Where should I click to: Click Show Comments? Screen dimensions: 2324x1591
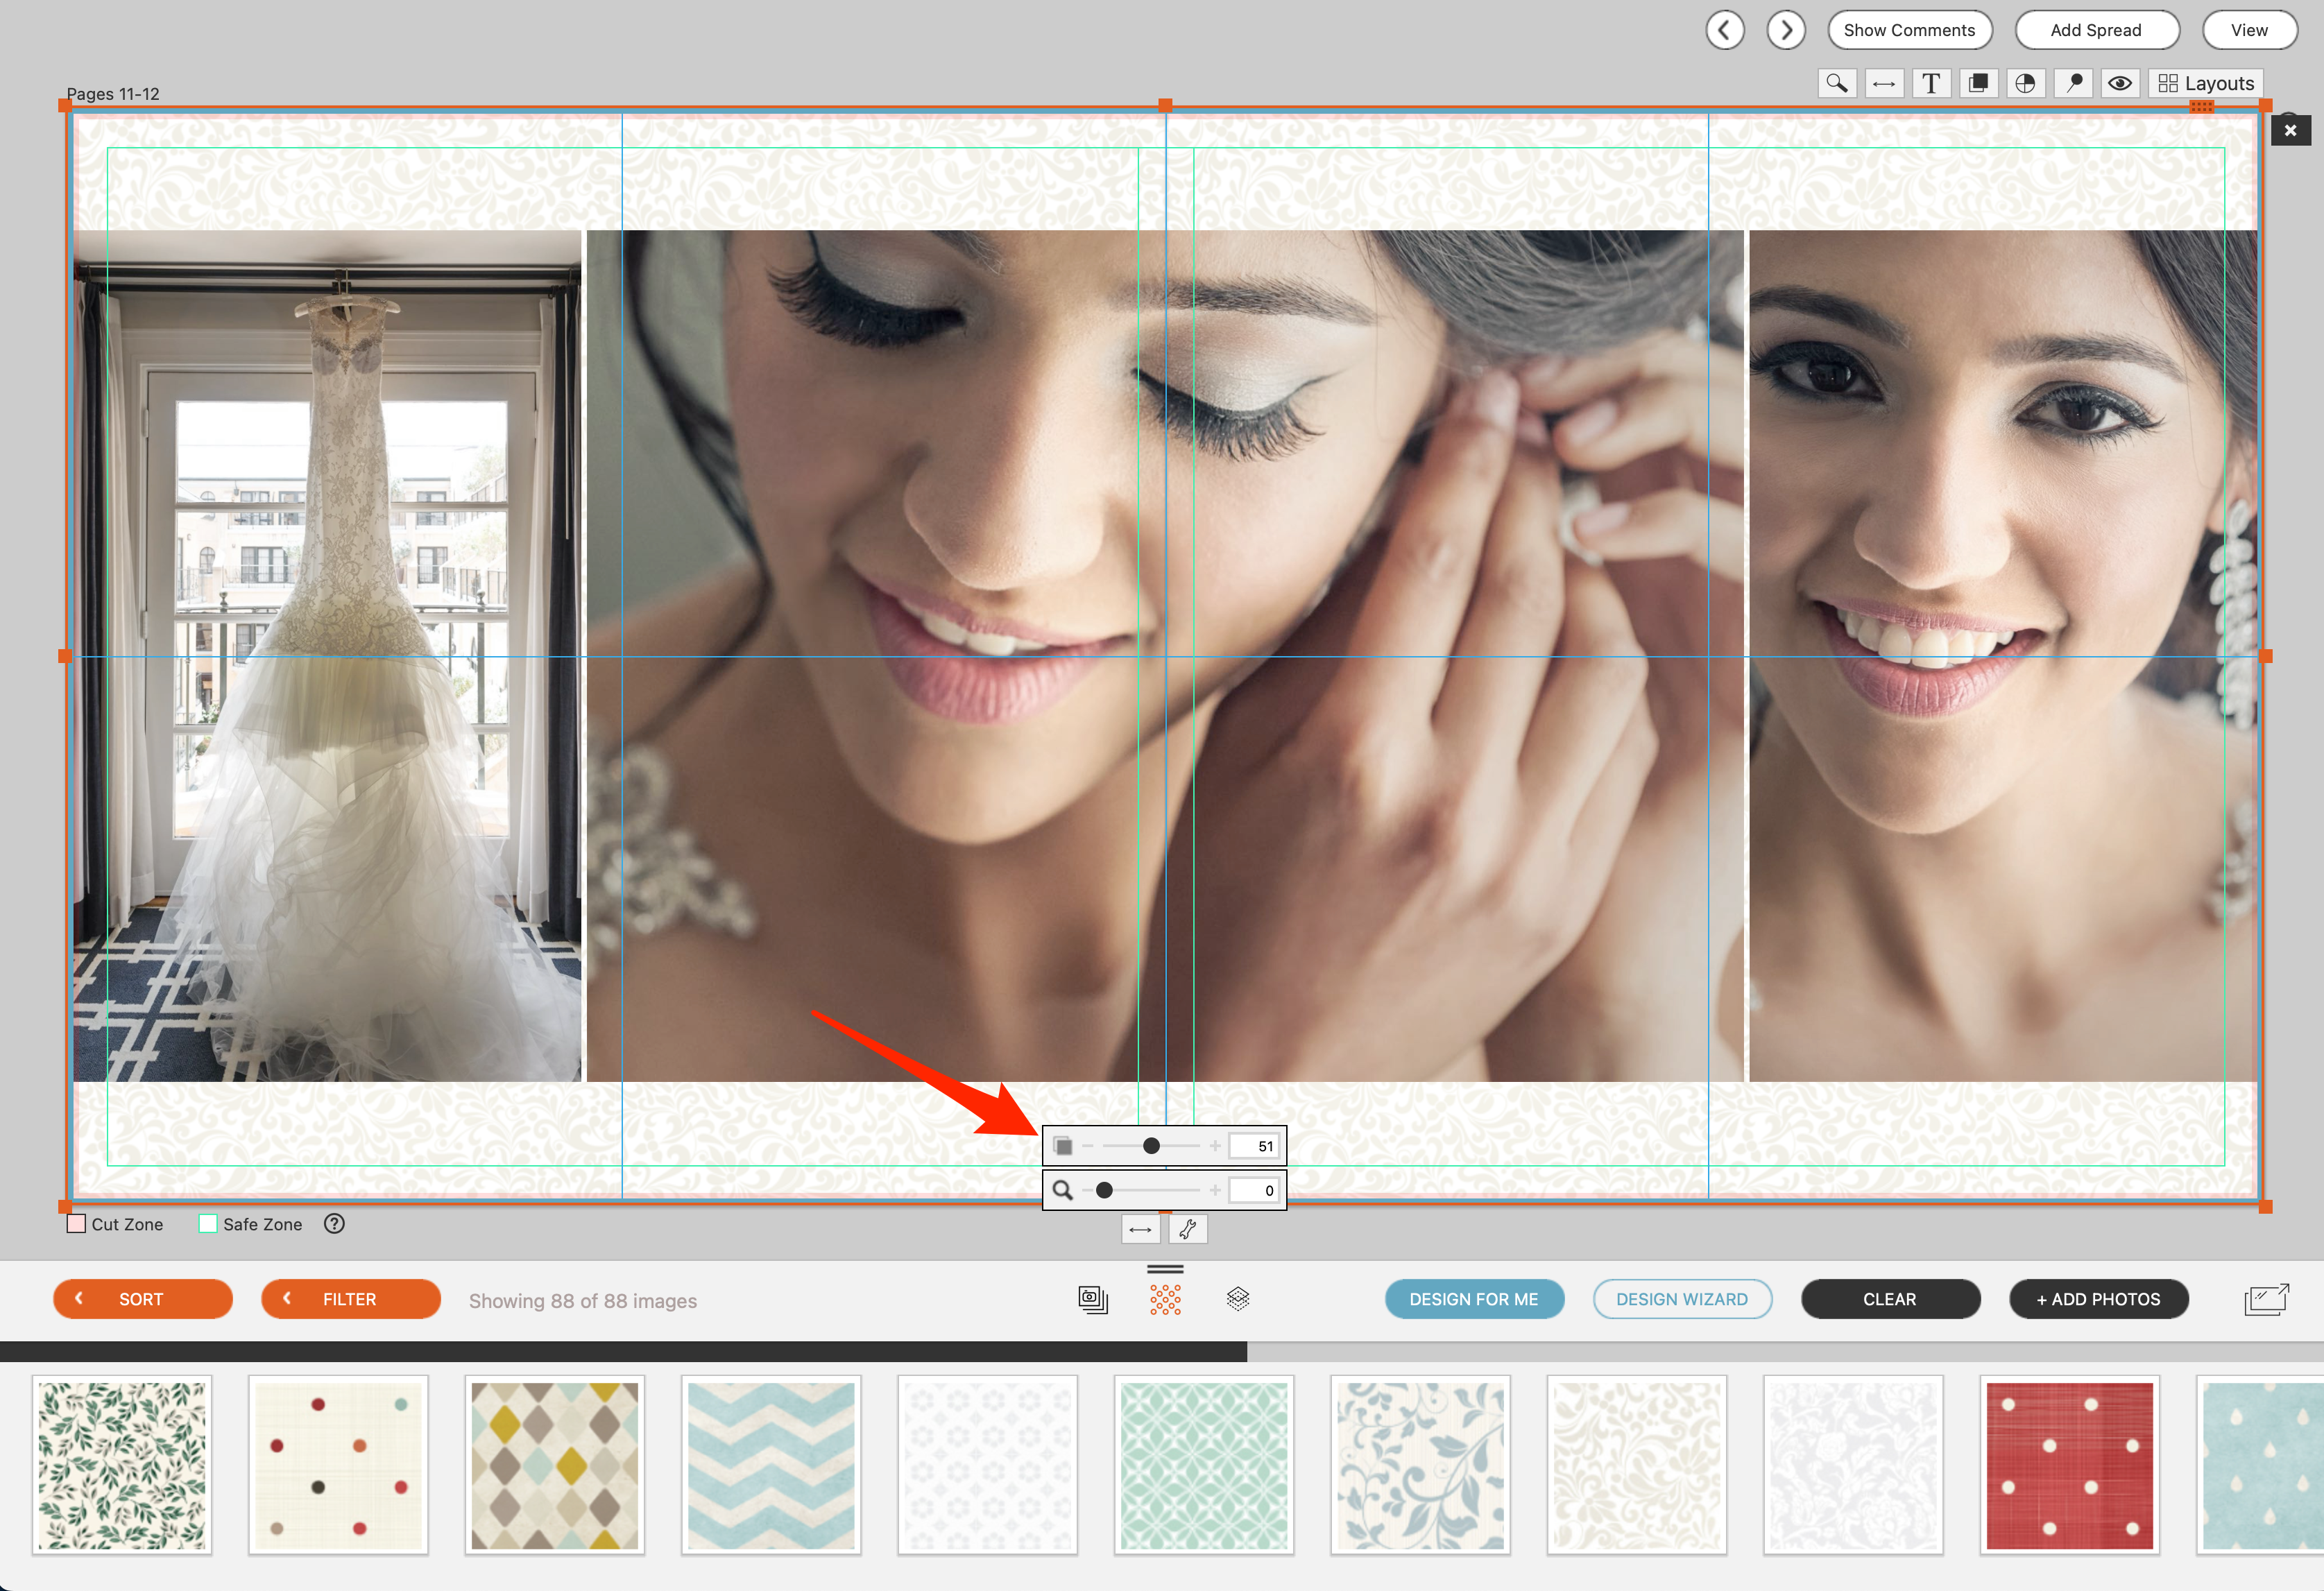[1908, 30]
